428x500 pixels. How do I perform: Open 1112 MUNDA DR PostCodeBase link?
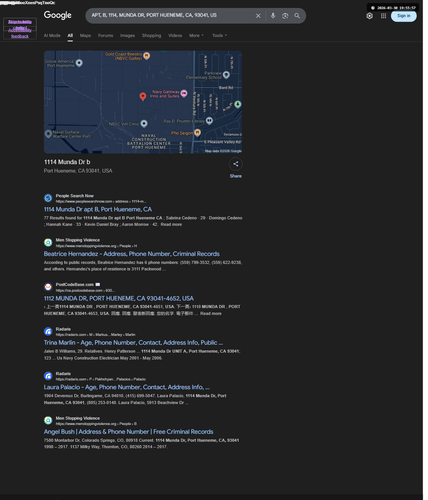[x=119, y=298]
